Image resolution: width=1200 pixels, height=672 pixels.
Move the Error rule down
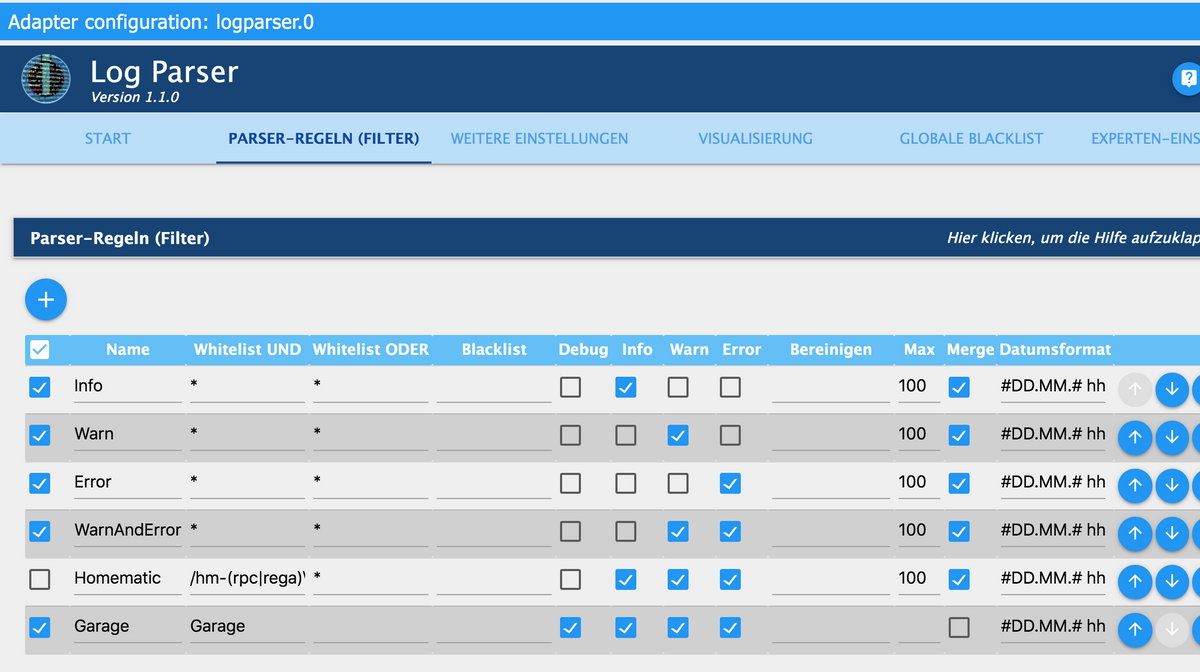1172,485
